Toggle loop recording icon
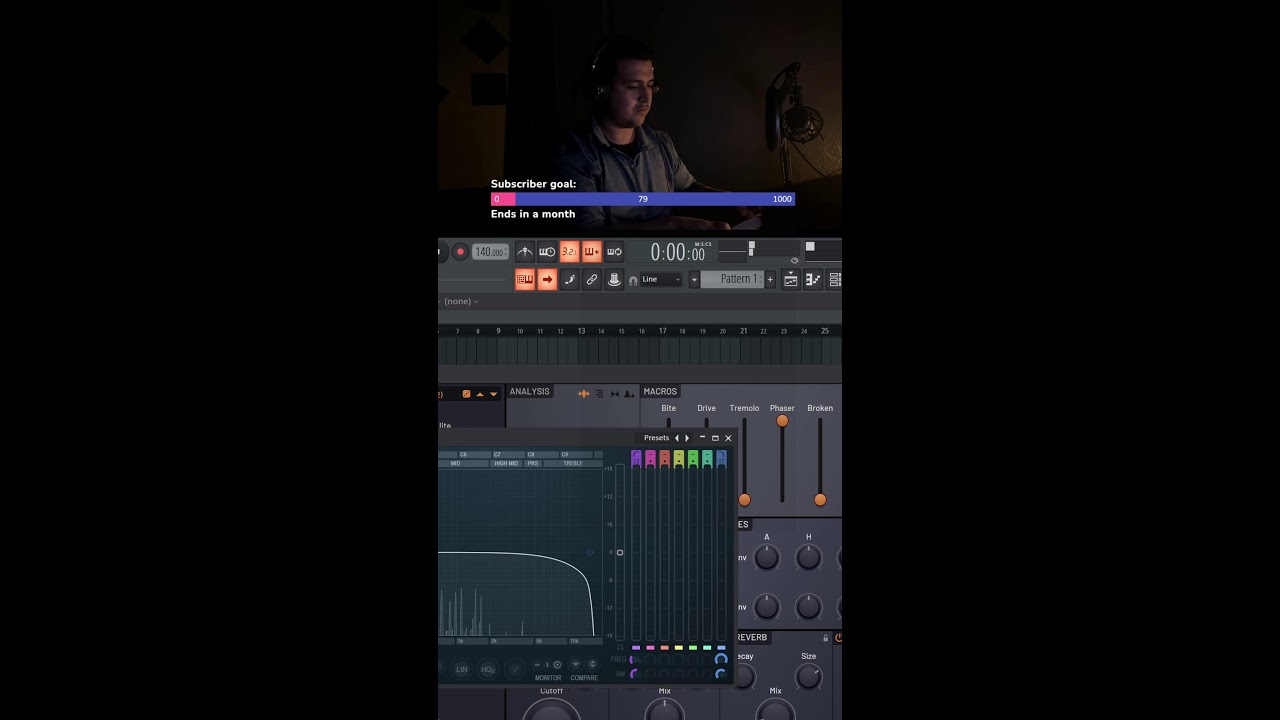 click(x=614, y=252)
